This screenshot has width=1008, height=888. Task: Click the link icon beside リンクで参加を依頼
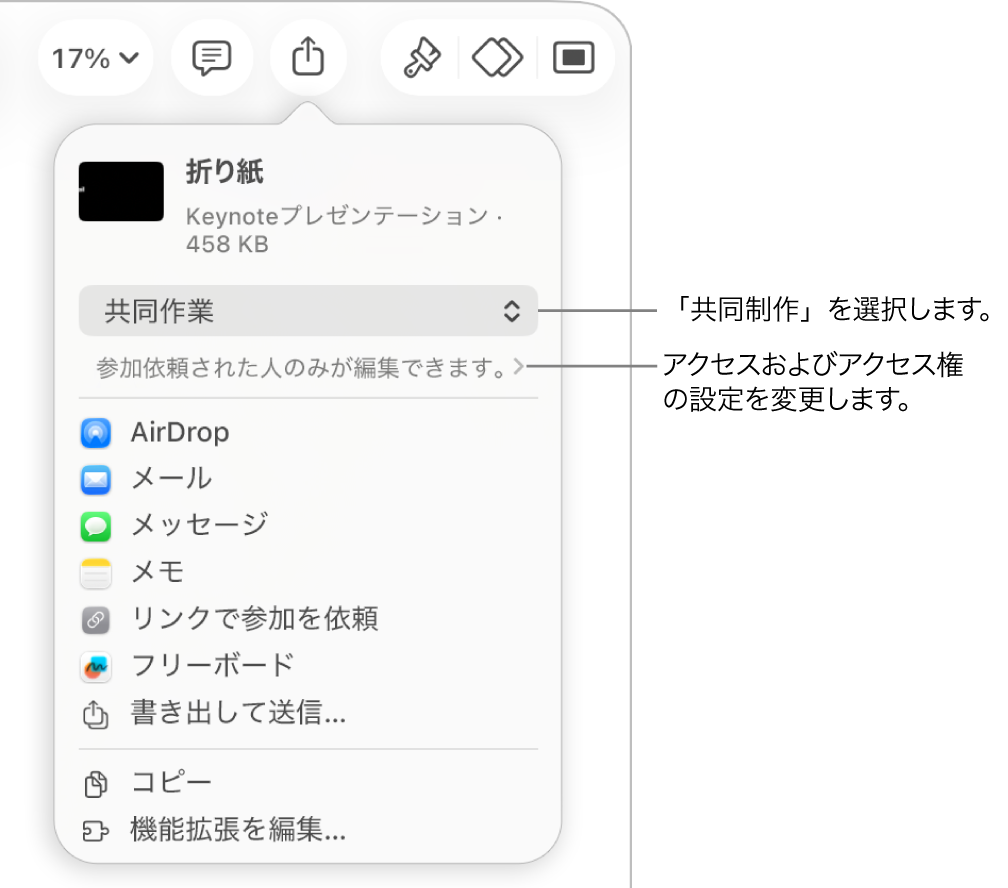pos(95,620)
